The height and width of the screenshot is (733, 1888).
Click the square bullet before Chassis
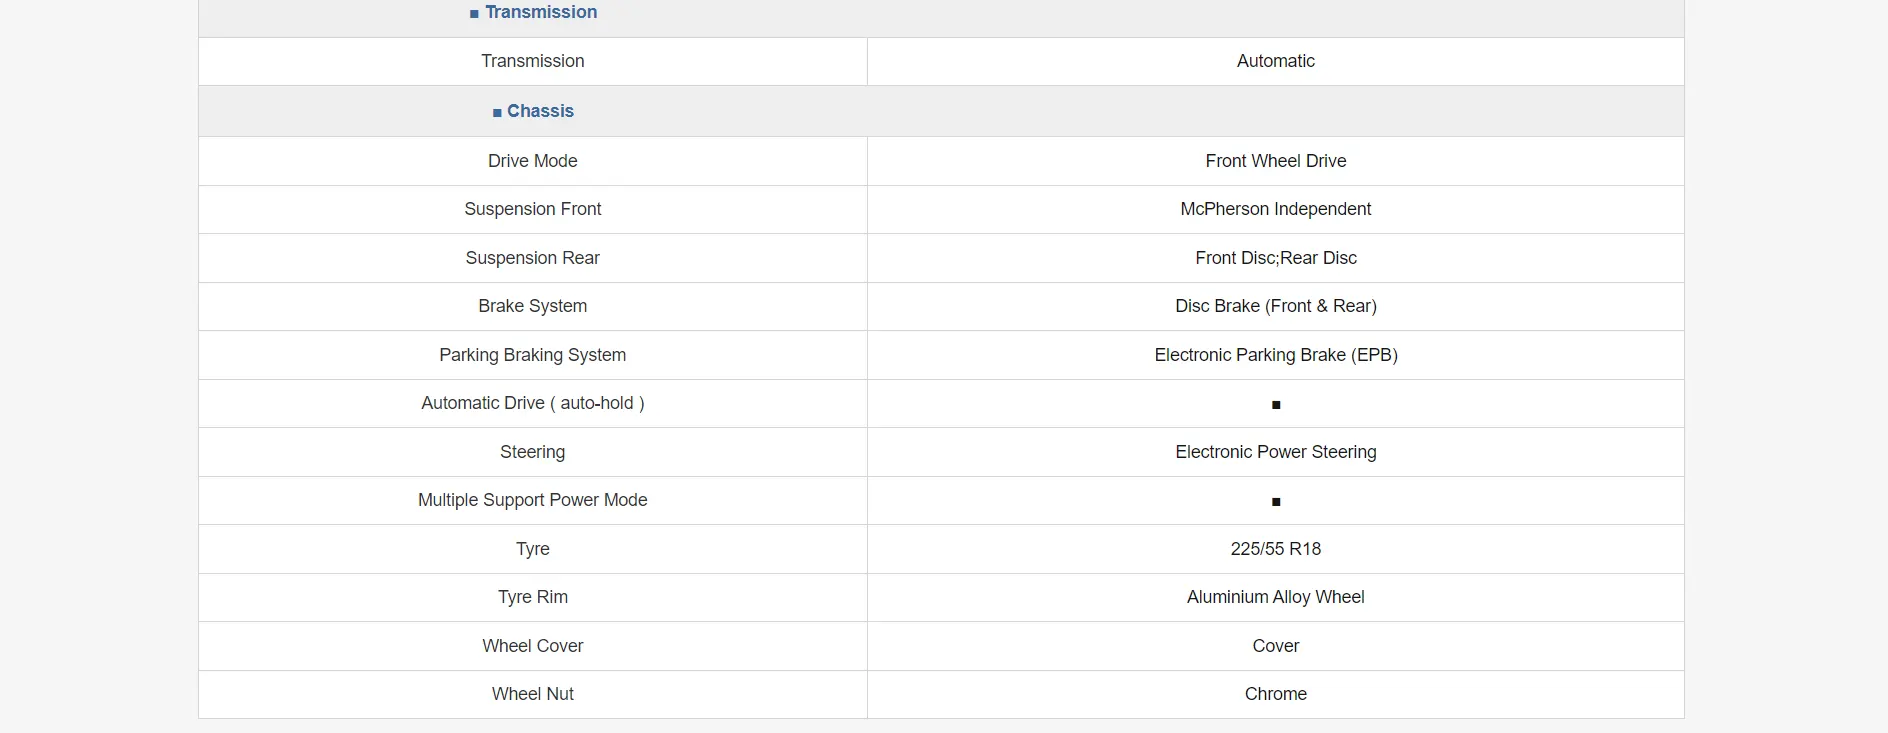pyautogui.click(x=497, y=113)
